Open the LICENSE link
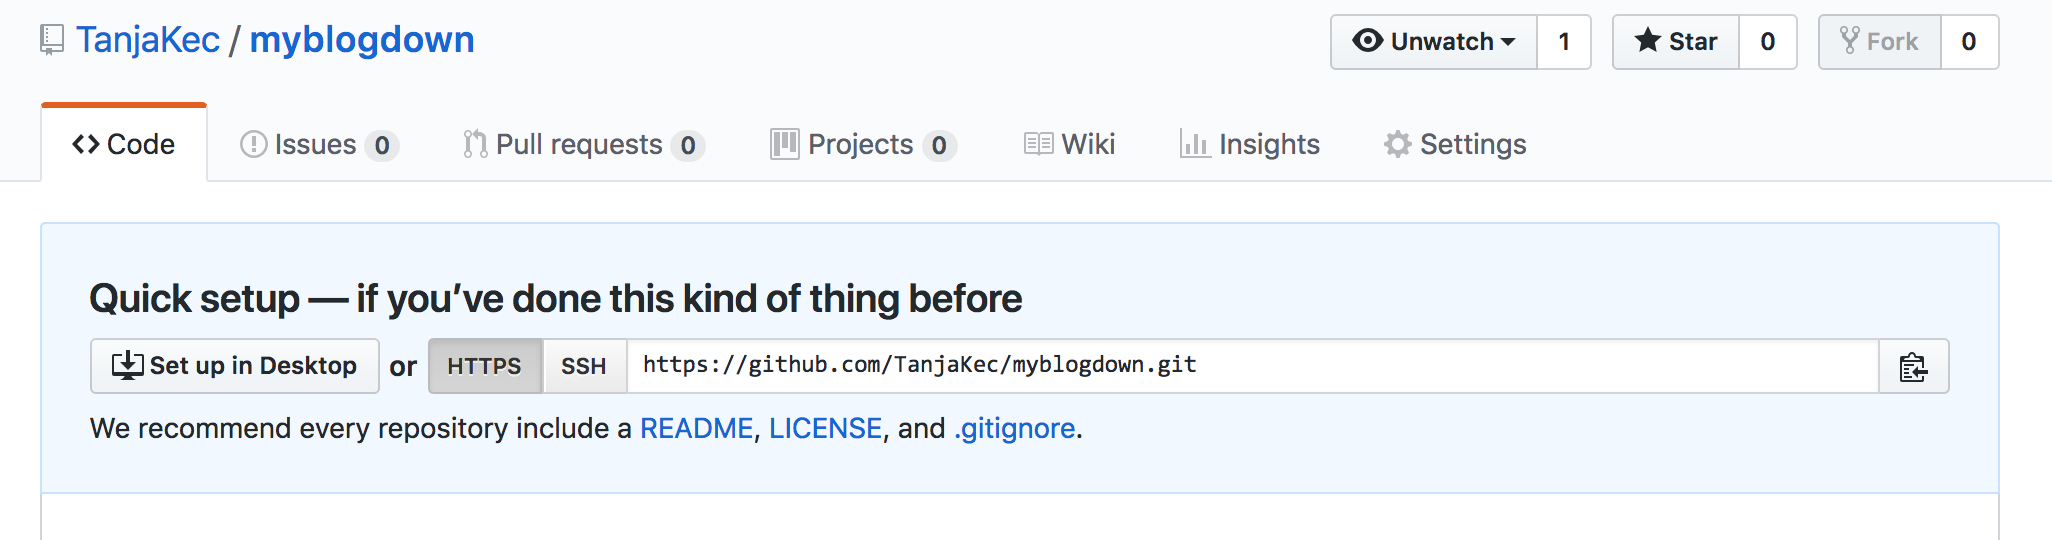Viewport: 2052px width, 540px height. pyautogui.click(x=825, y=429)
